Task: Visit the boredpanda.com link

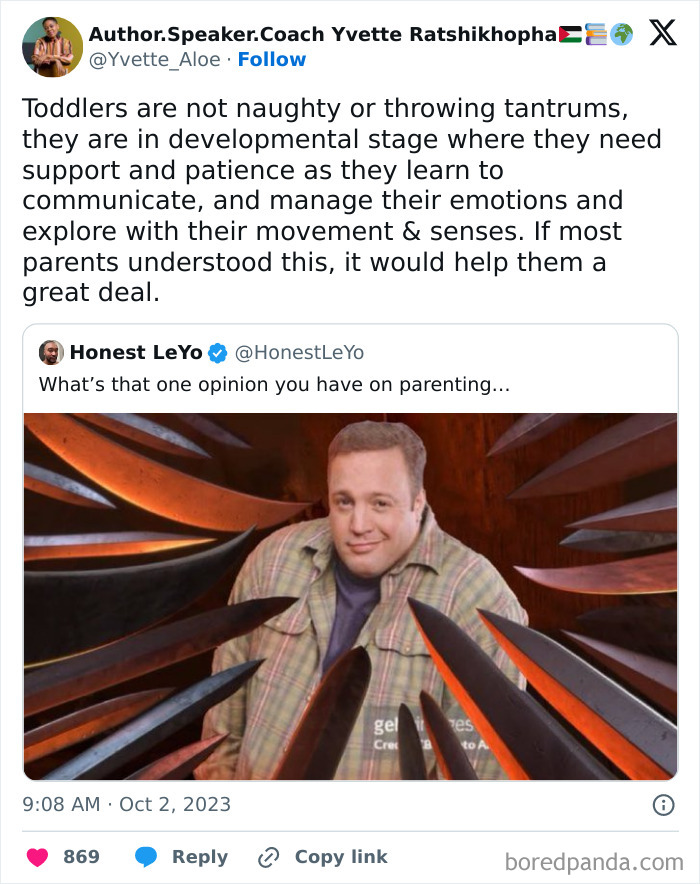Action: coord(592,857)
